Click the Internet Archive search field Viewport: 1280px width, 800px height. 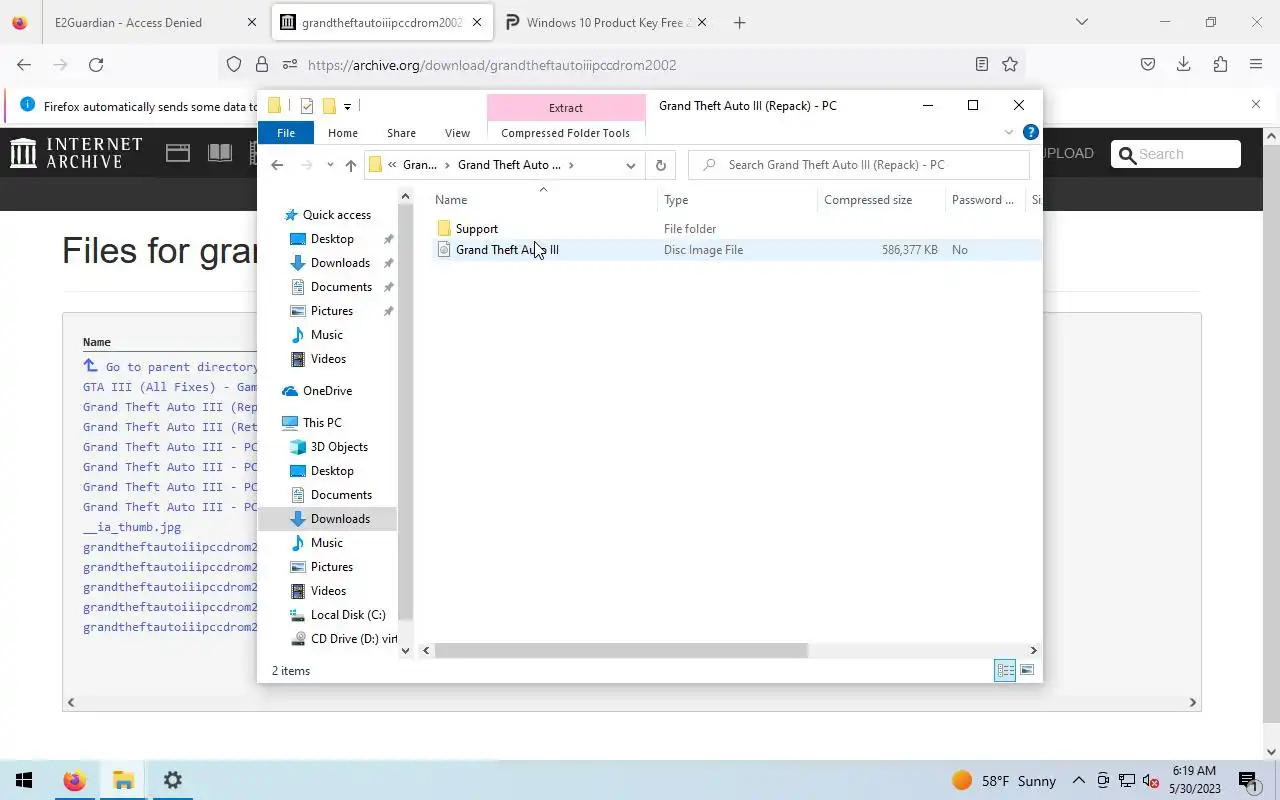tap(1176, 154)
